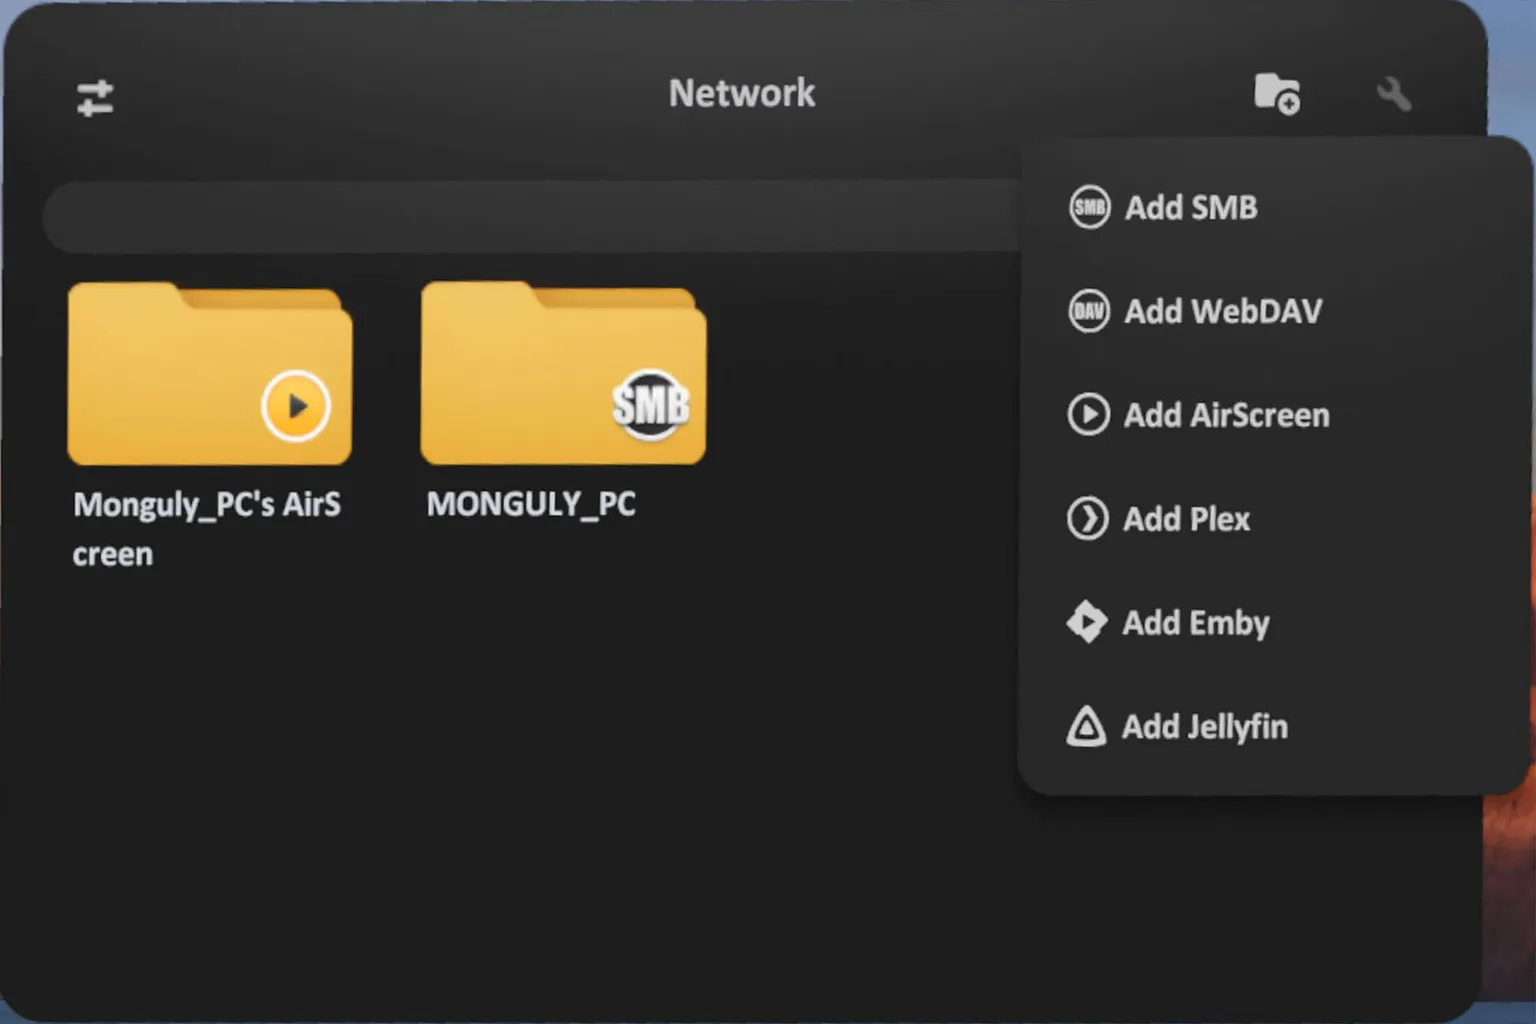
Task: Click the DAV circle icon in the menu
Action: point(1089,312)
